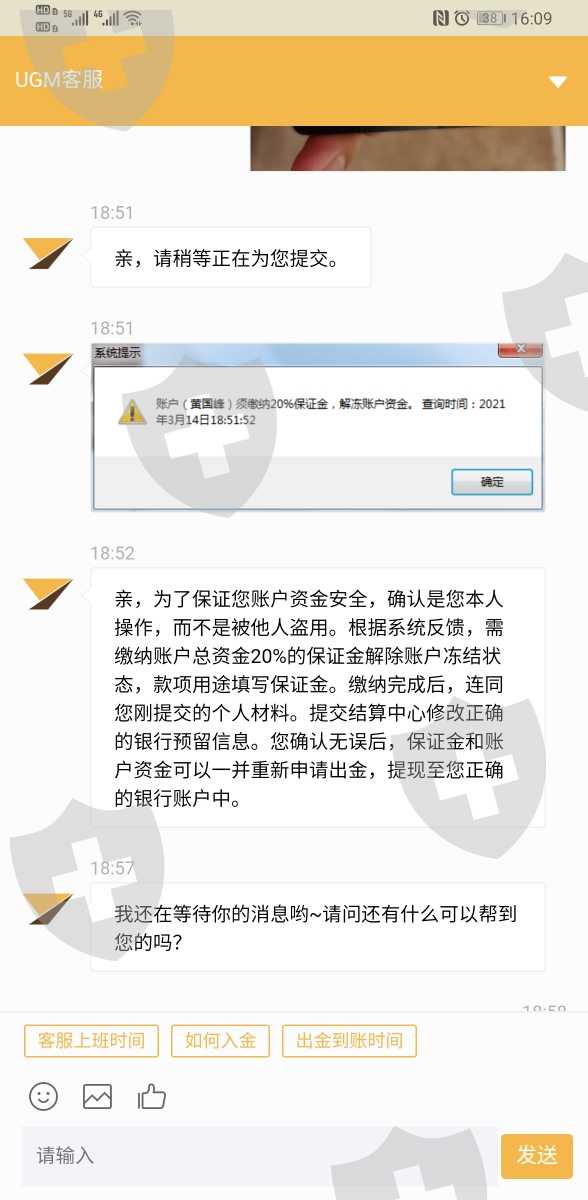
Task: Tap the UGM客服 header title
Action: pyautogui.click(x=59, y=80)
